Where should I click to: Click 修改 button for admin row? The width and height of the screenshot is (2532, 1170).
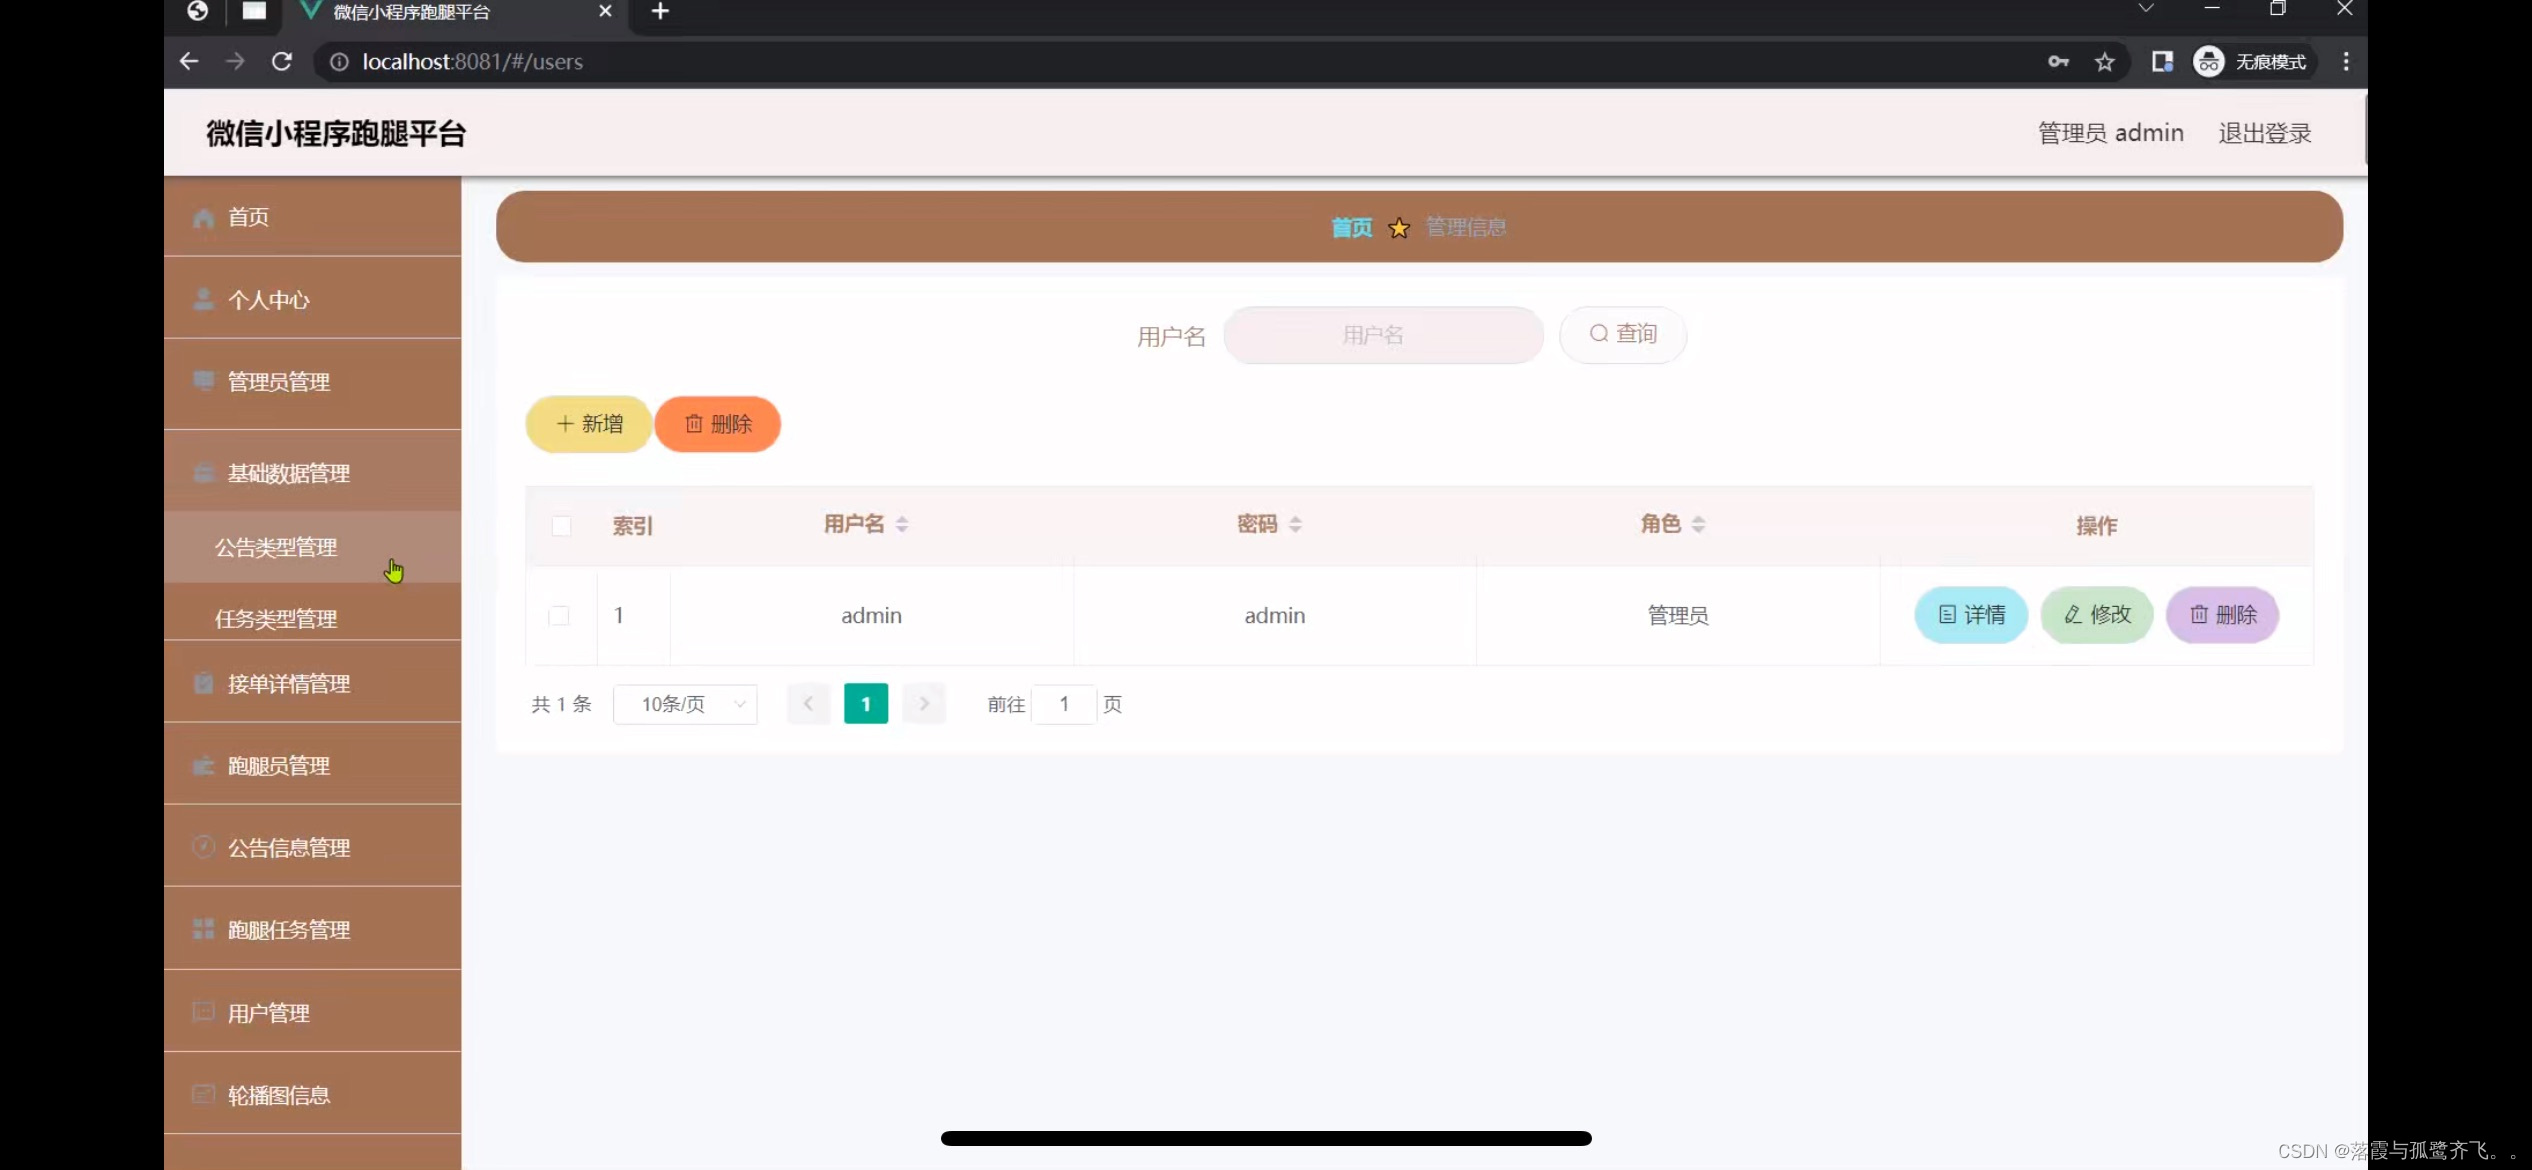2097,615
